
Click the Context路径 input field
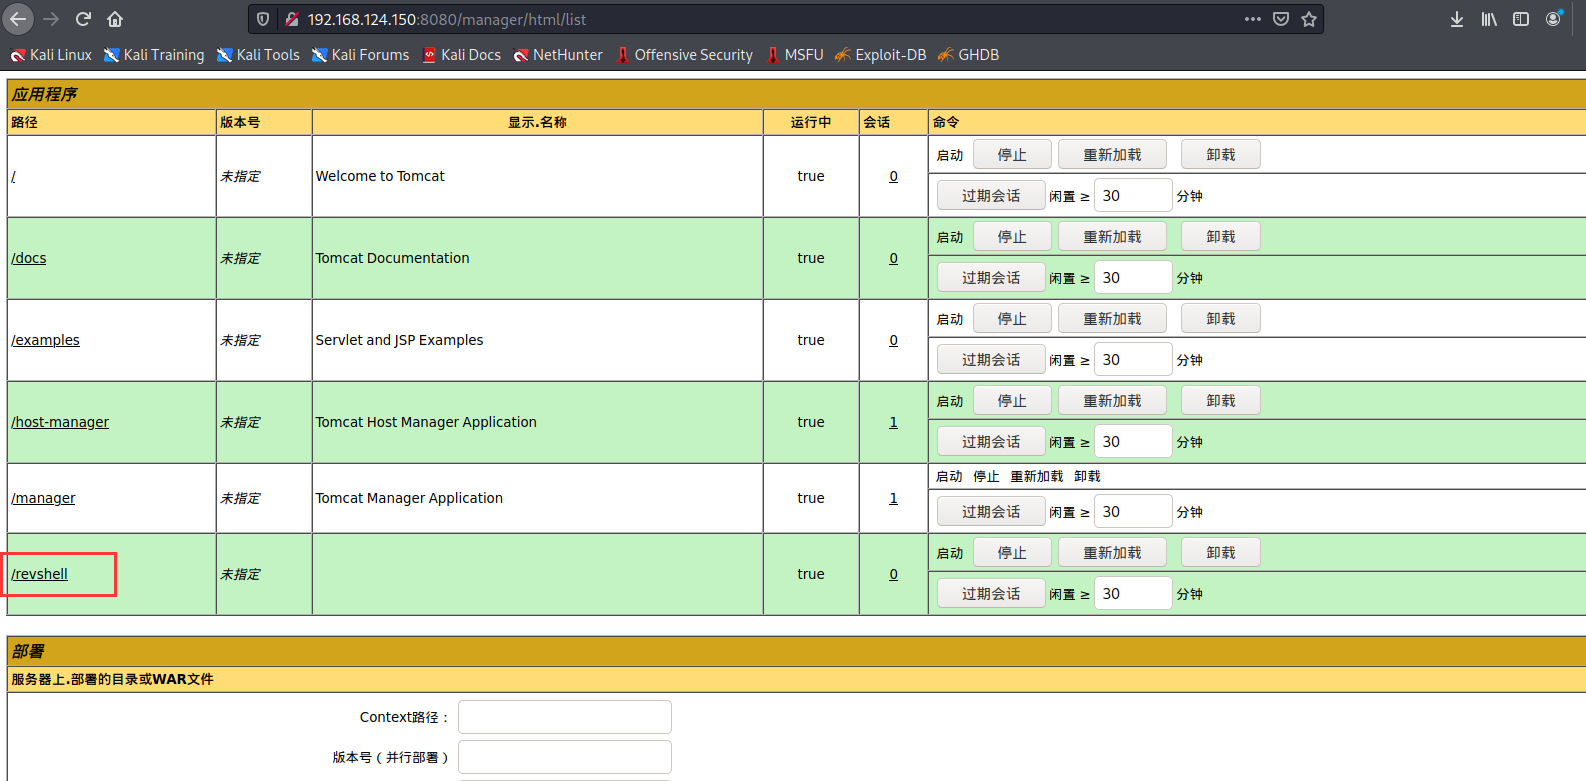(x=565, y=717)
